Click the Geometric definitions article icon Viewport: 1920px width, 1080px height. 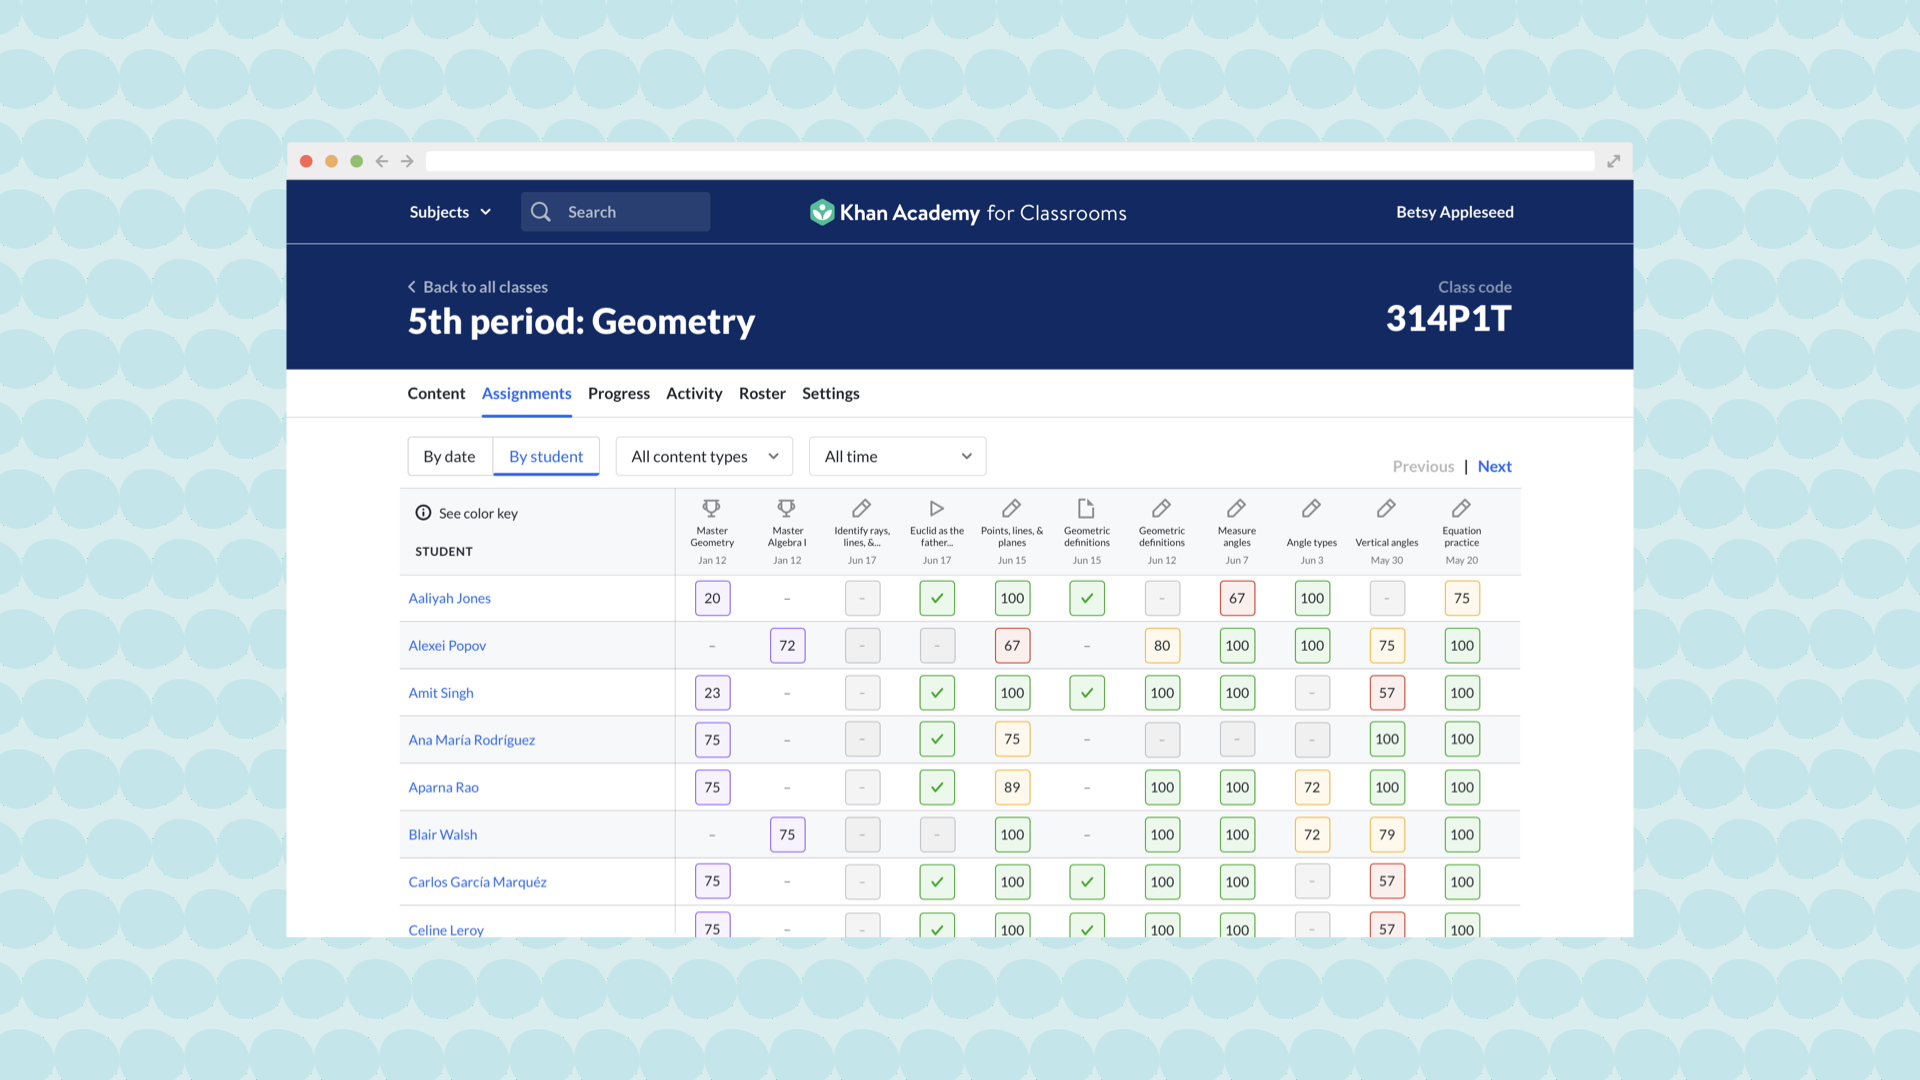1086,508
